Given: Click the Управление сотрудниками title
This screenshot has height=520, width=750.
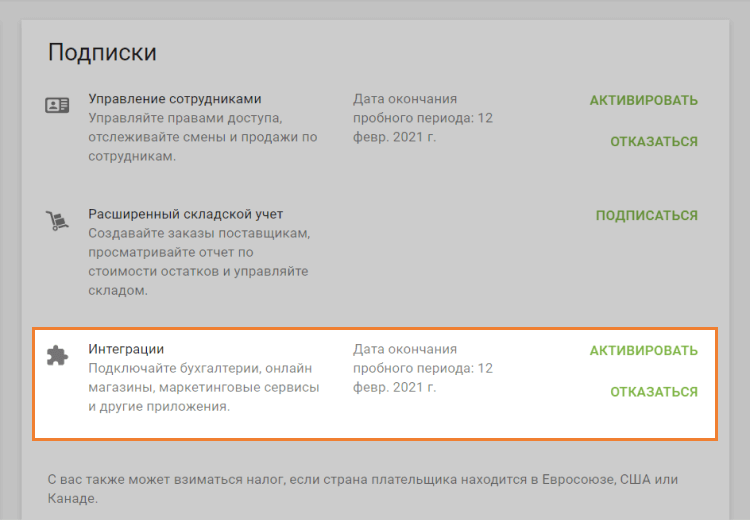Looking at the screenshot, I should [x=175, y=99].
